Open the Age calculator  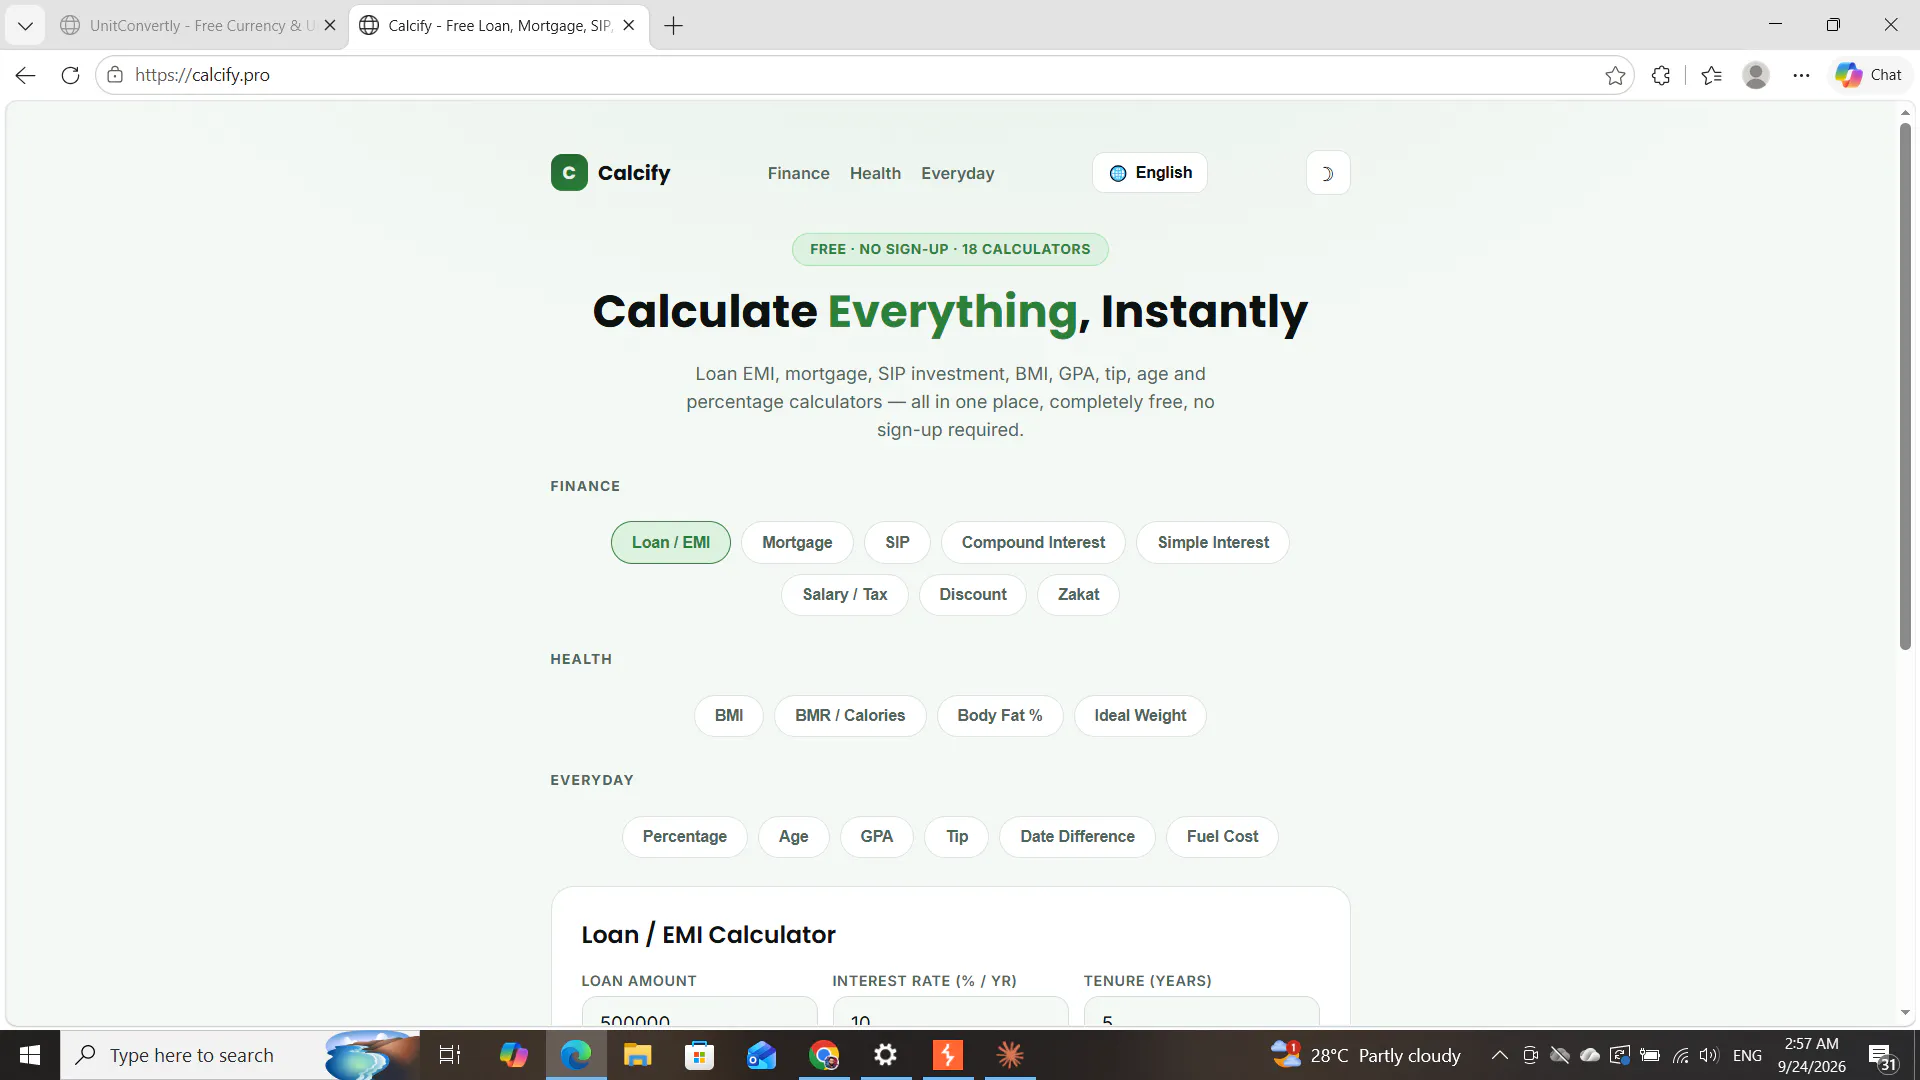[x=793, y=836]
